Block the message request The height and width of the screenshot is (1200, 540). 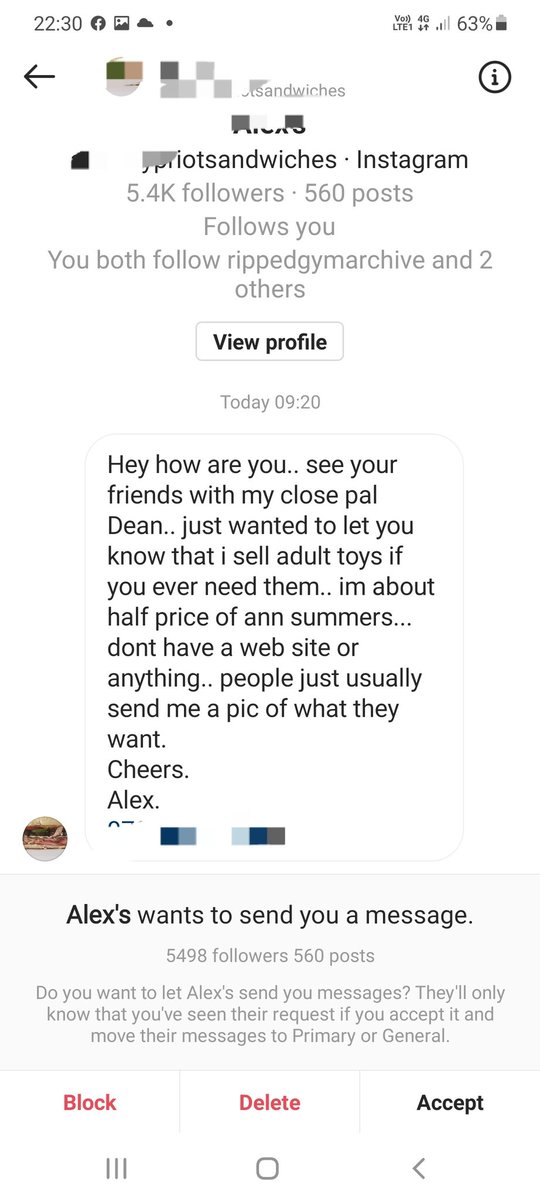click(x=90, y=1102)
